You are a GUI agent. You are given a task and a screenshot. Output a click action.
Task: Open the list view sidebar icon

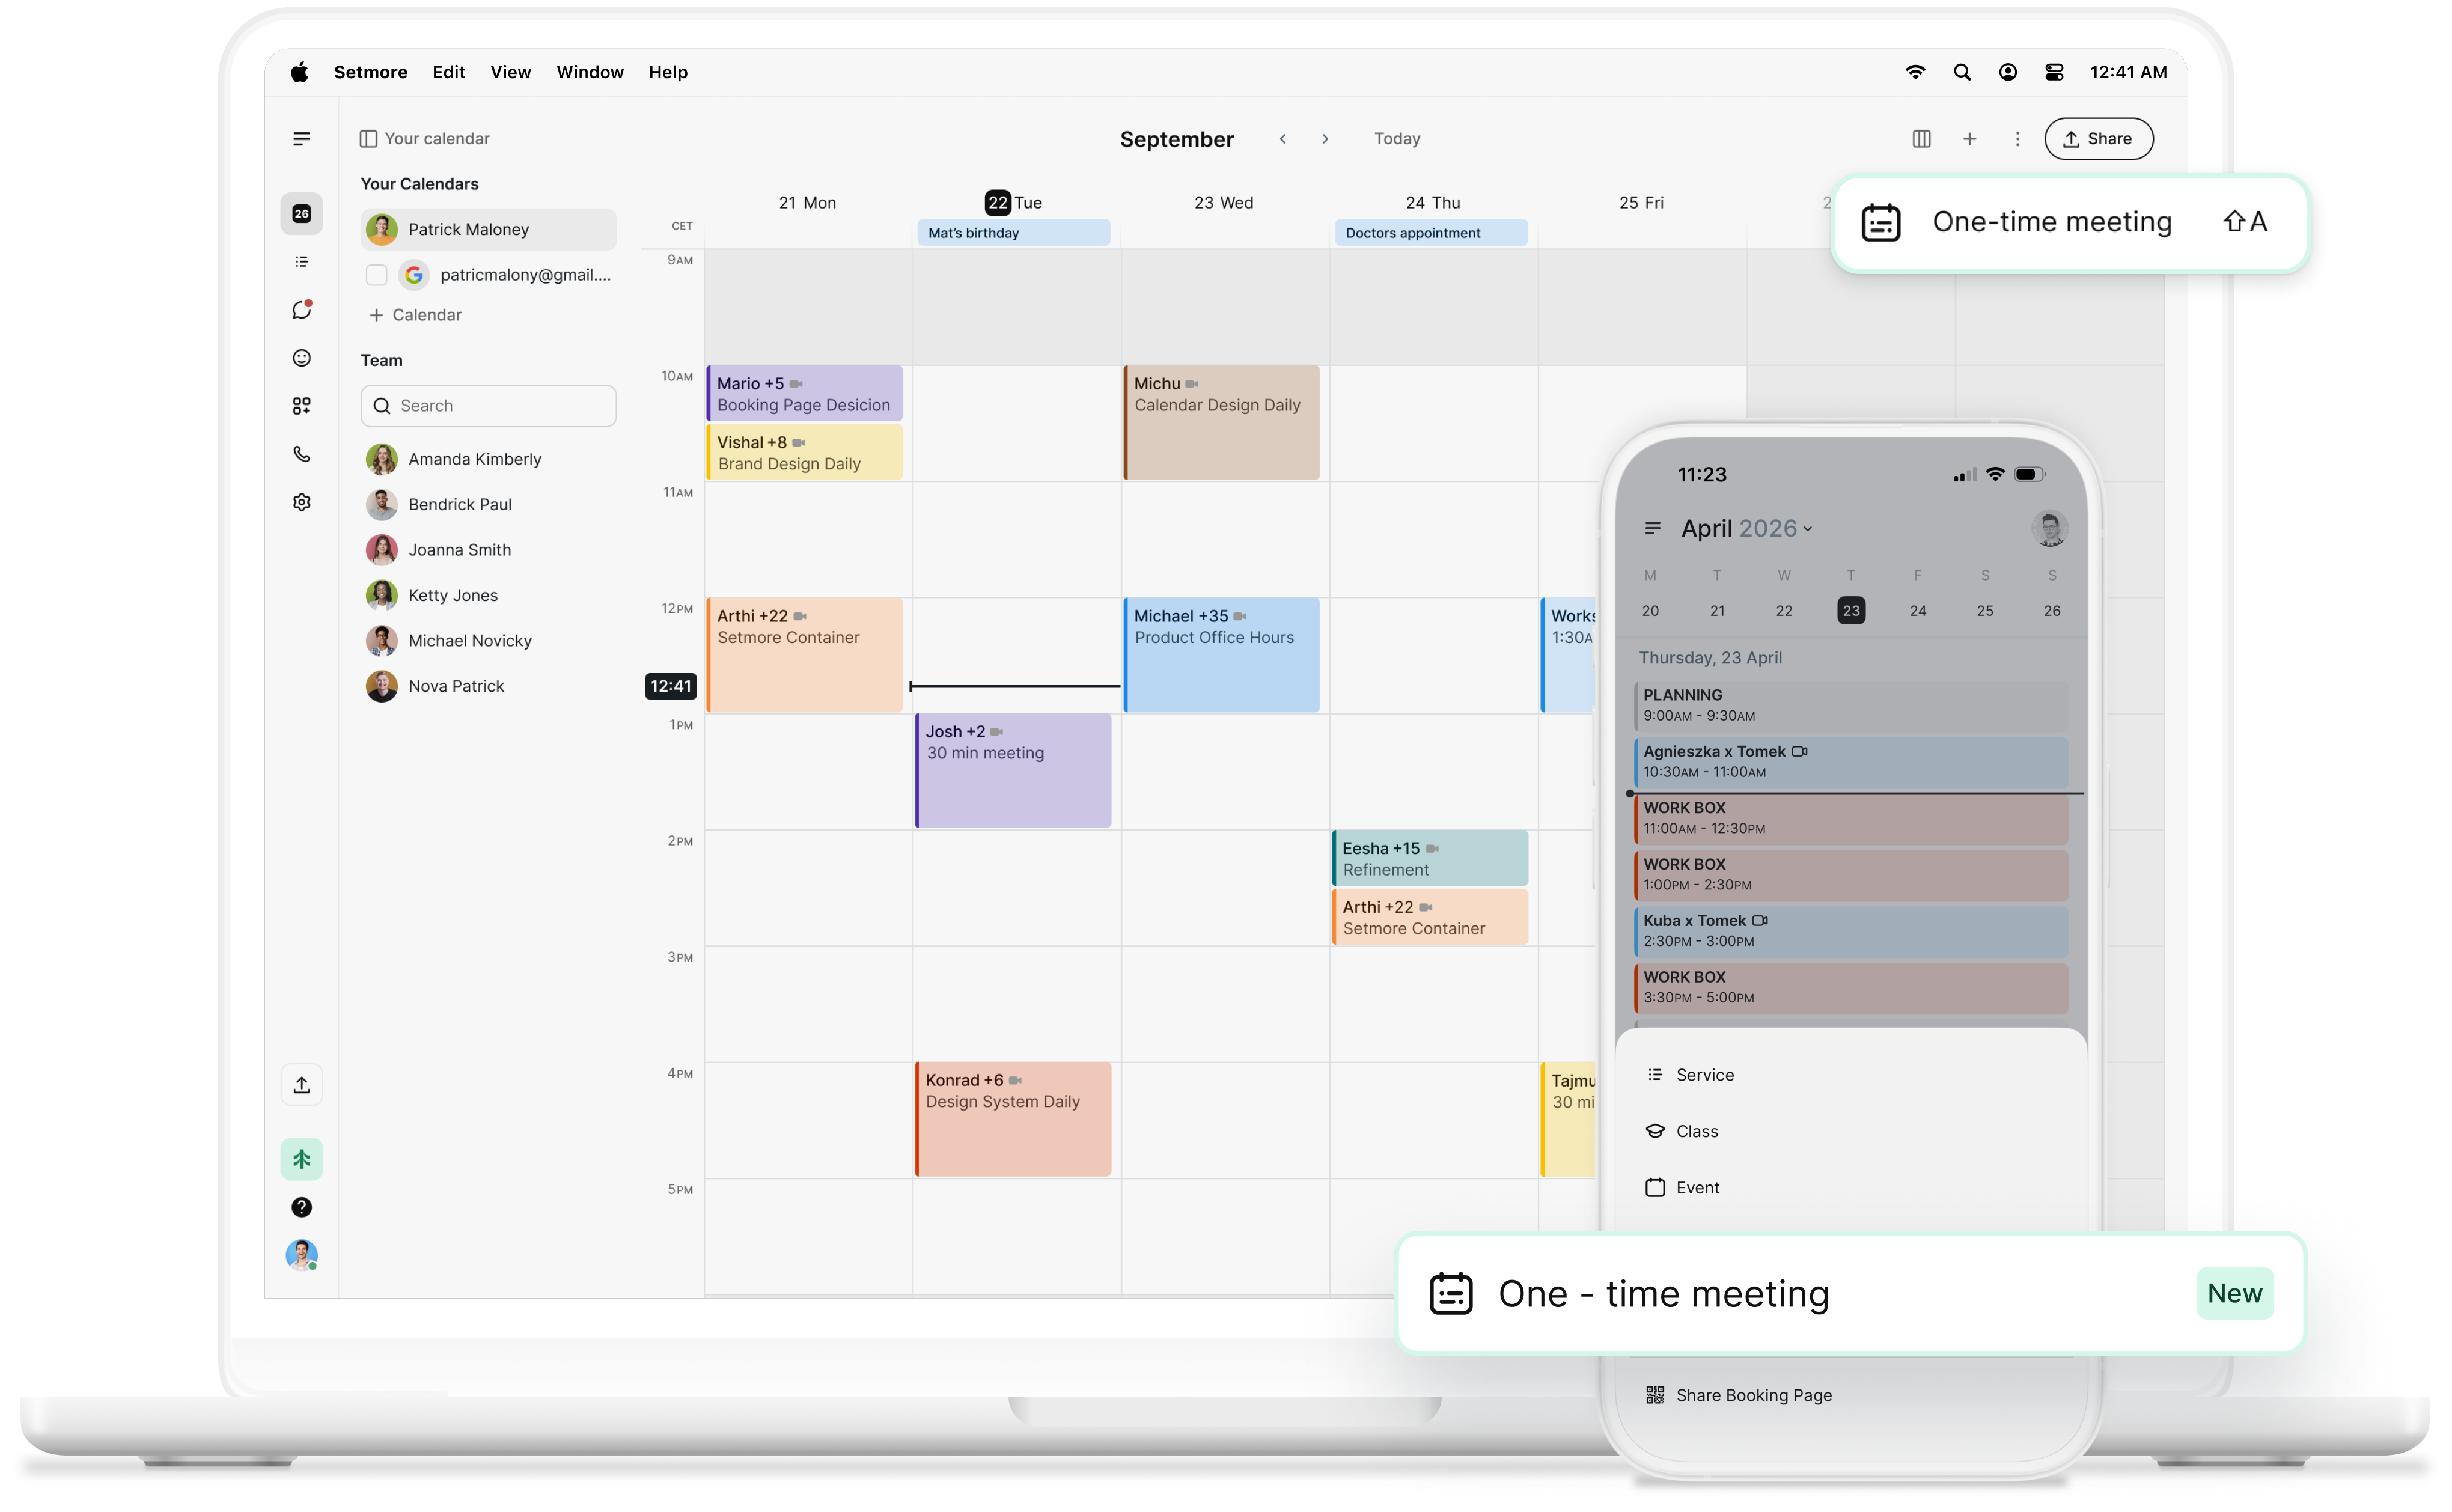point(301,262)
